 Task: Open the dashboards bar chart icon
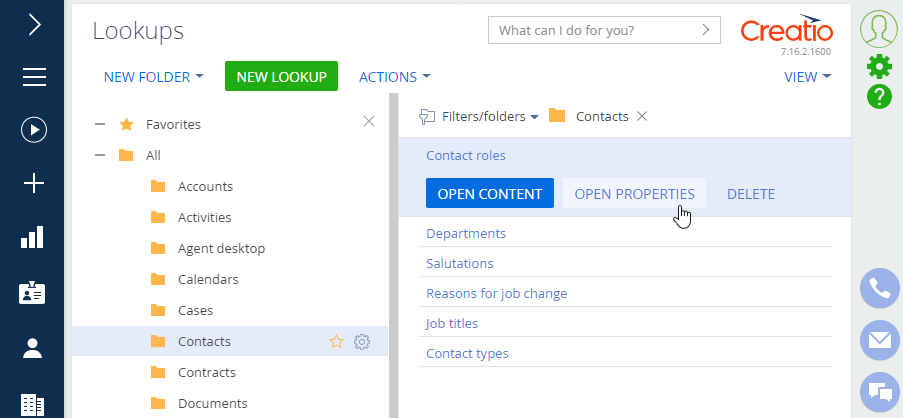pos(32,237)
